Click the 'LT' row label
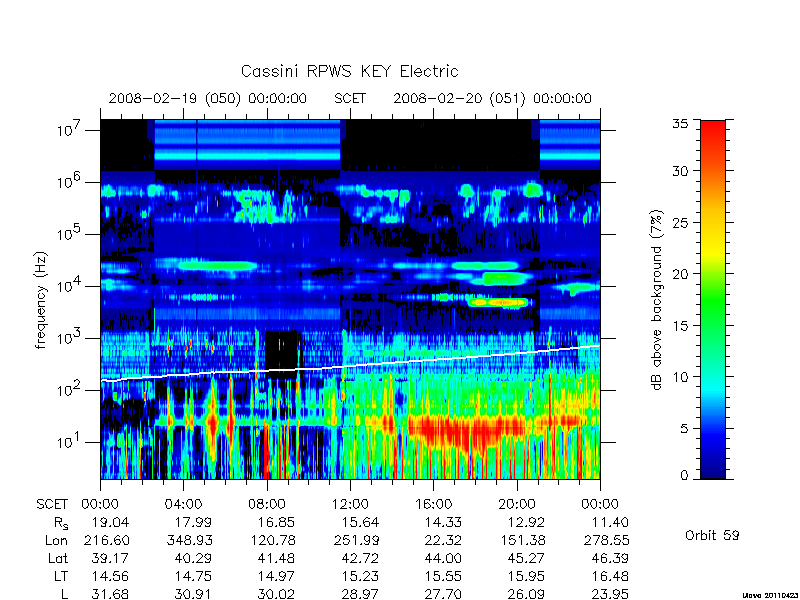This screenshot has width=800, height=600. [60, 577]
